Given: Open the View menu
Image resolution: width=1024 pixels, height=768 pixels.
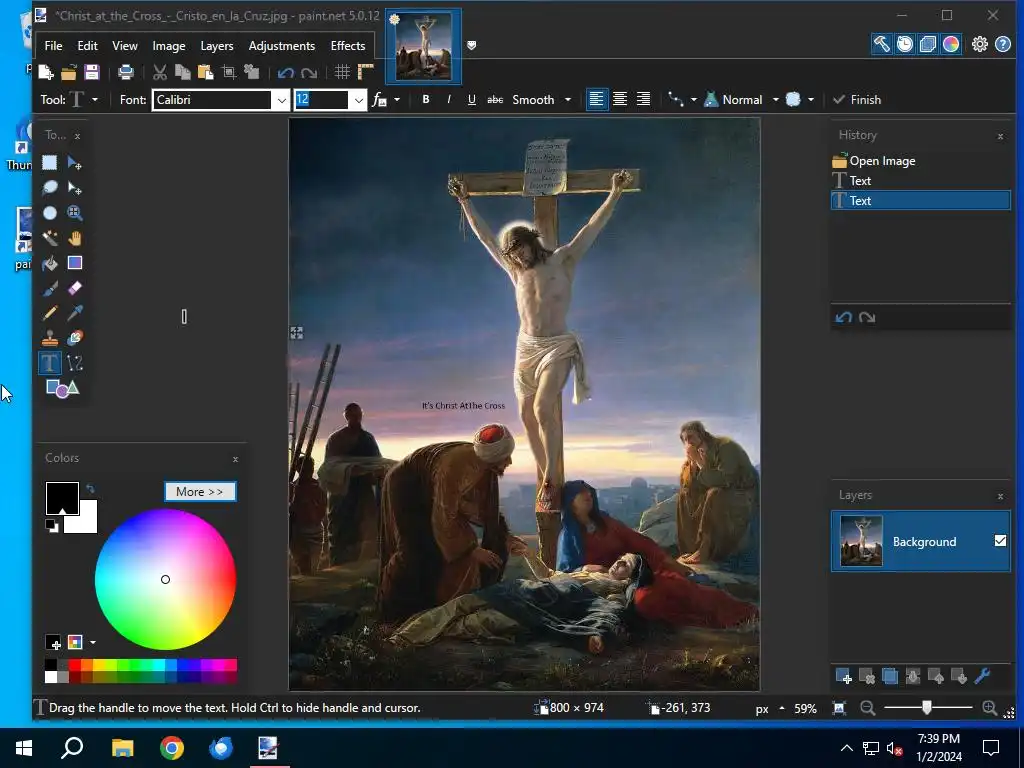Looking at the screenshot, I should click(124, 46).
